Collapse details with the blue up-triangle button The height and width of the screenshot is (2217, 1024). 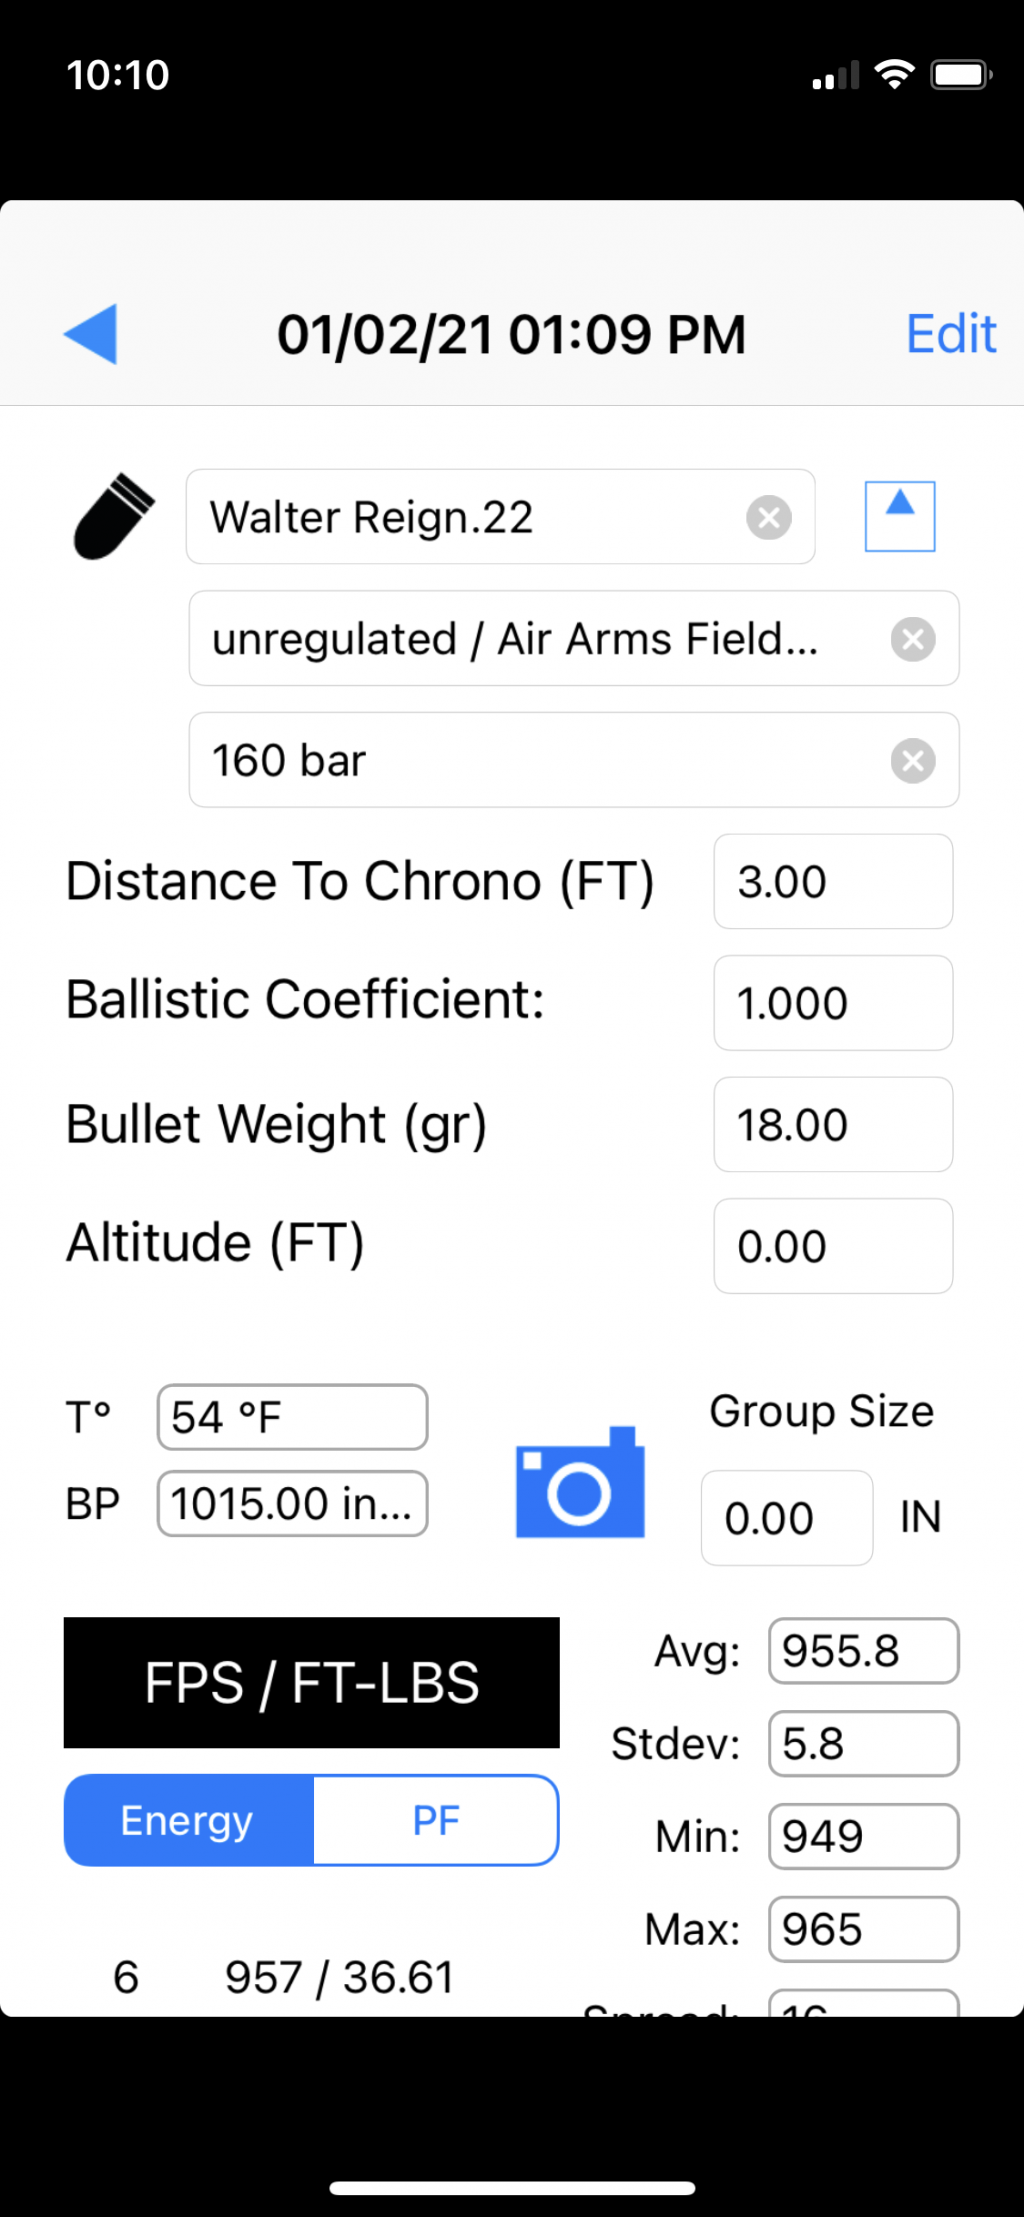(x=900, y=516)
